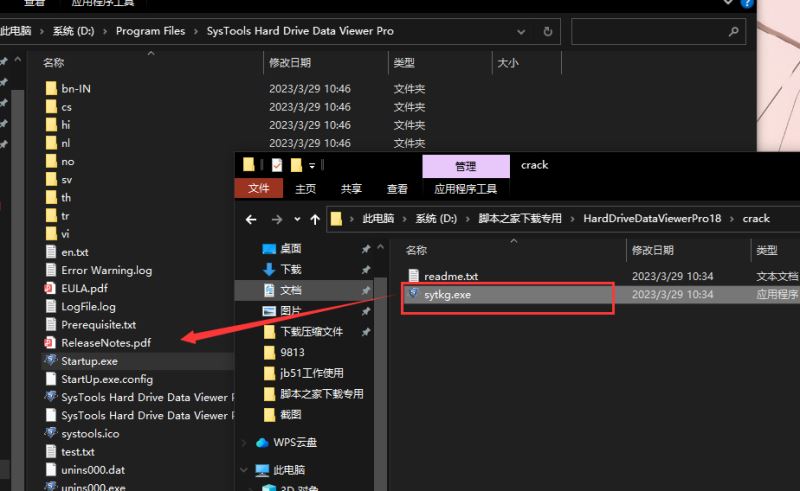
Task: Sort by 类型 column in back window
Action: tap(404, 63)
